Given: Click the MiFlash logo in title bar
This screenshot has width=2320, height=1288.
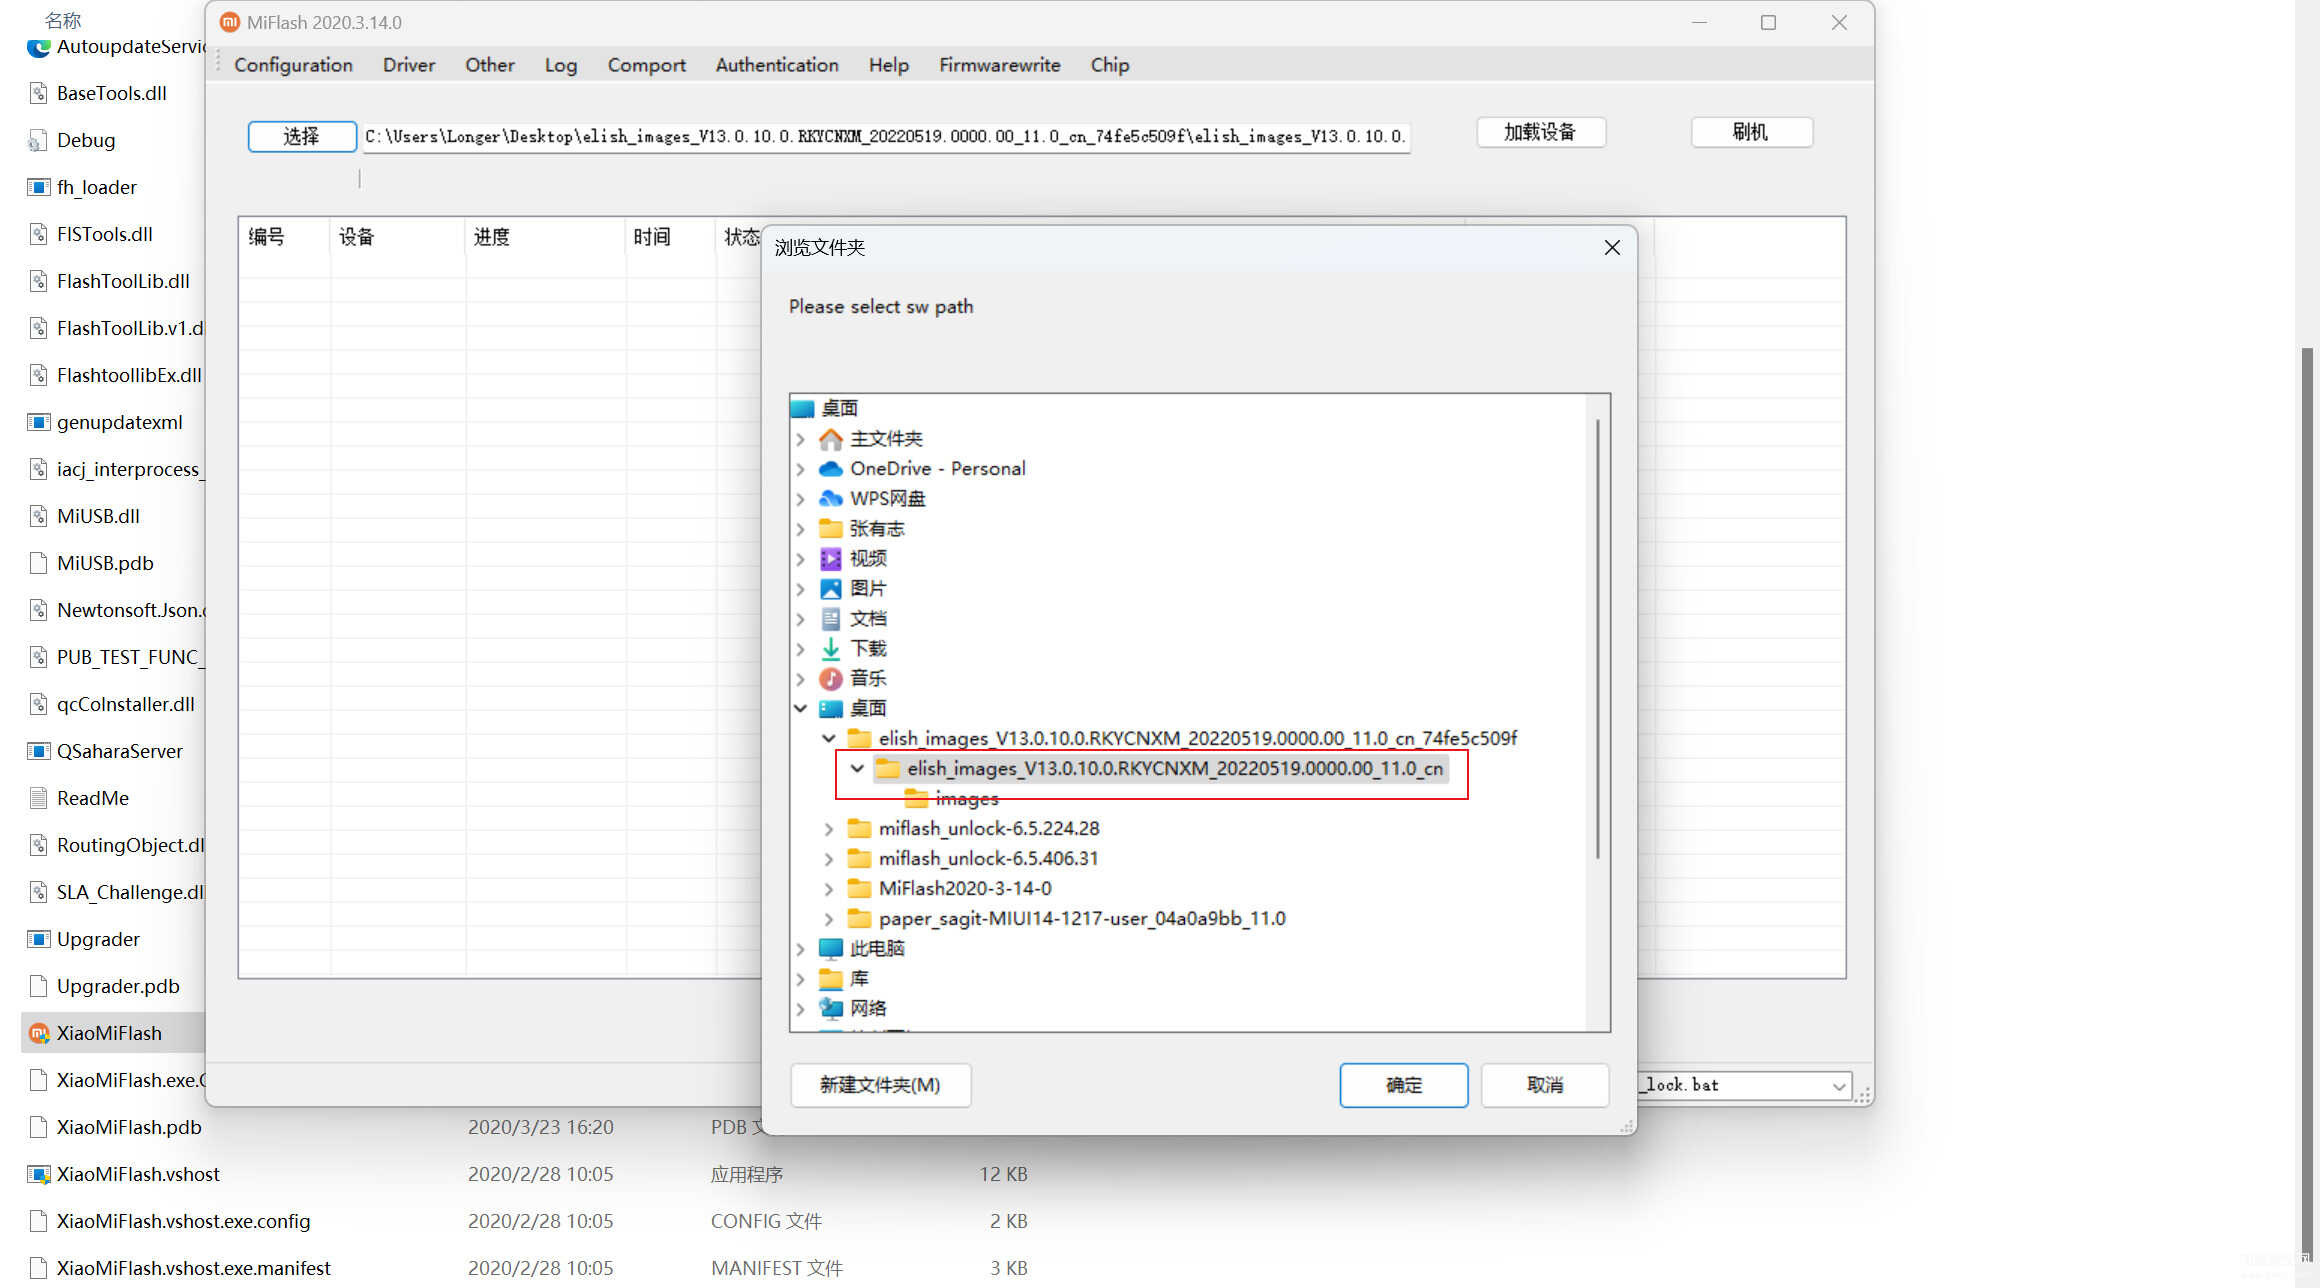Looking at the screenshot, I should click(230, 22).
